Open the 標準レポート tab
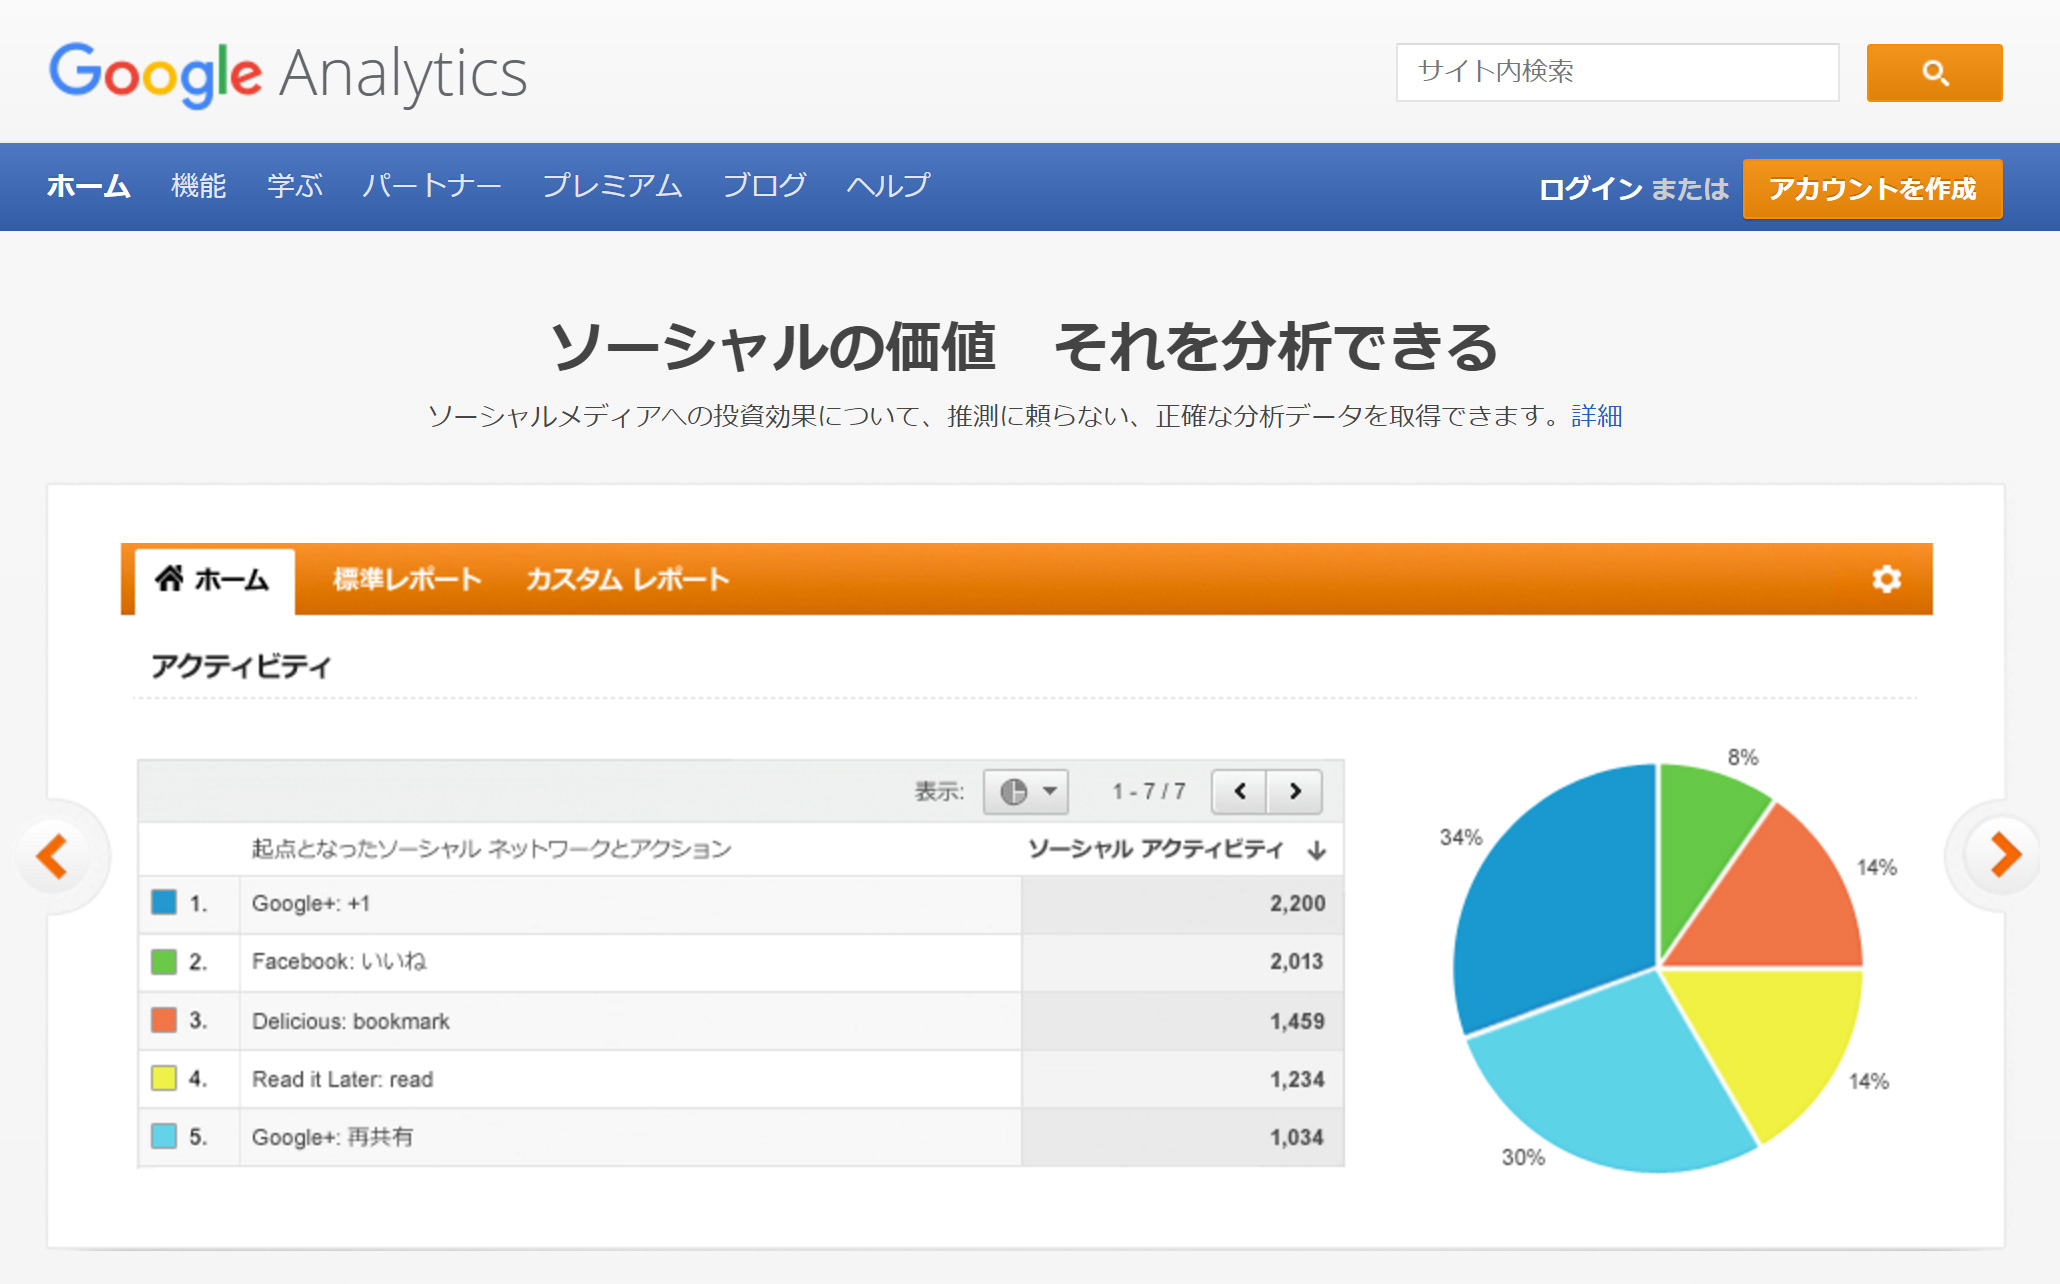 click(x=407, y=579)
